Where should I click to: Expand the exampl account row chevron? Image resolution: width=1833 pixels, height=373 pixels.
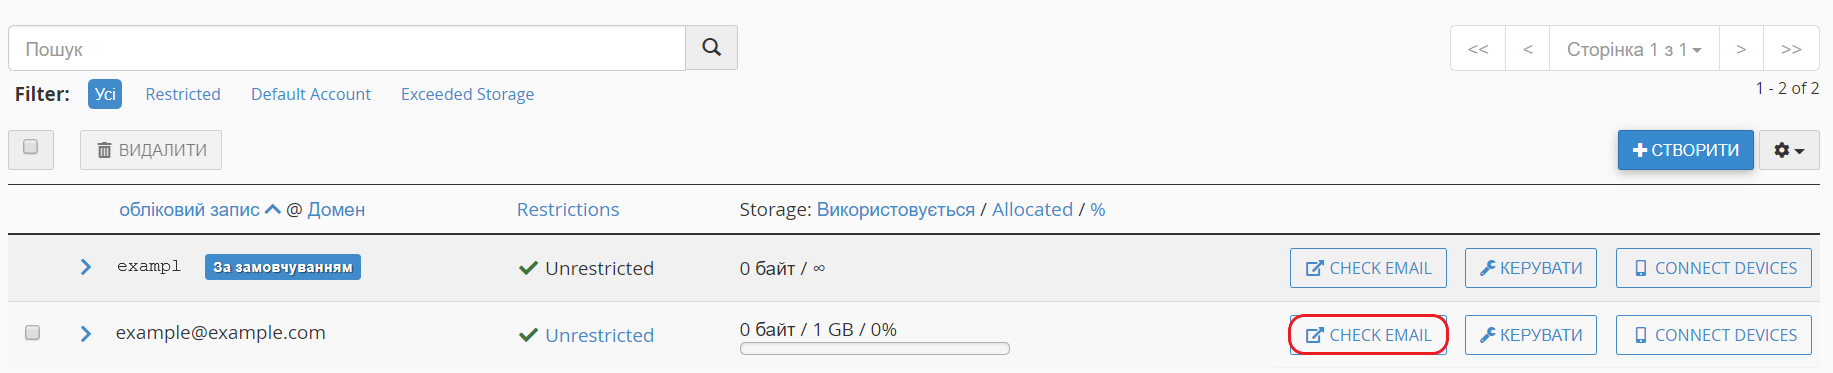coord(85,267)
